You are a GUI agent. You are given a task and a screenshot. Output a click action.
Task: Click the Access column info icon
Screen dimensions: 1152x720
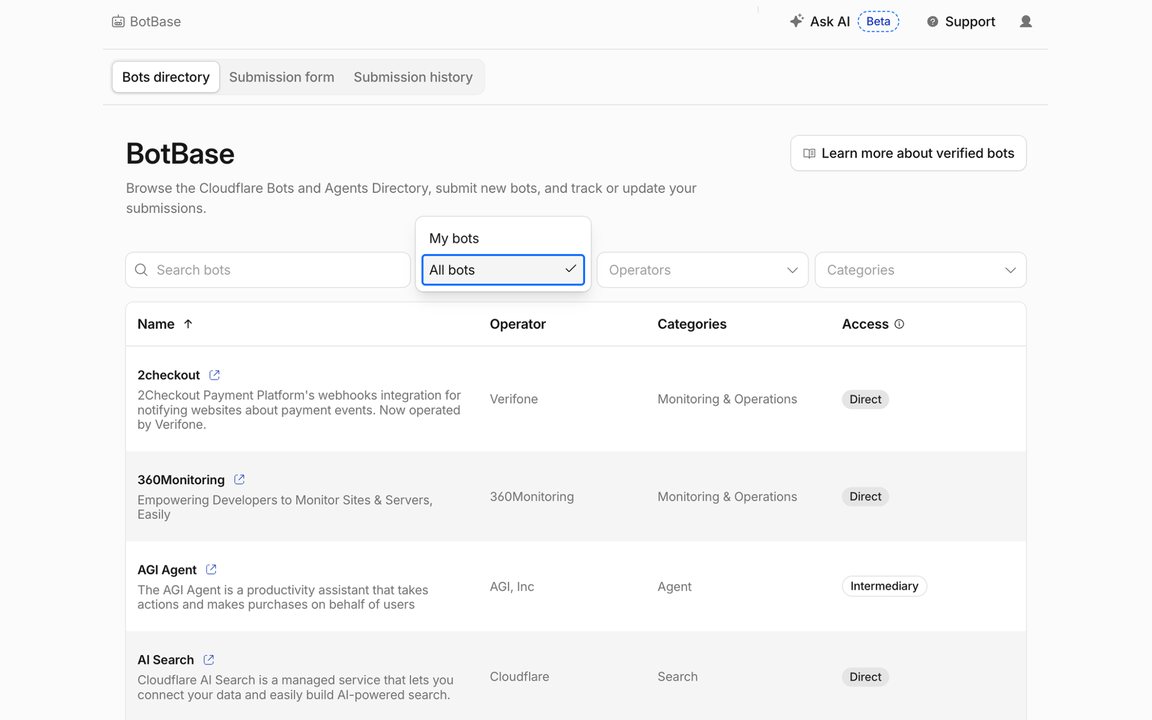[x=899, y=324]
